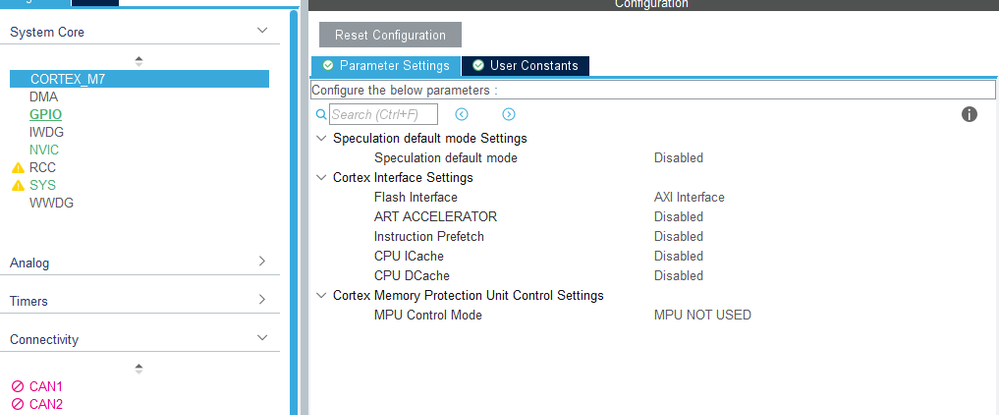
Task: Expand the Analog category
Action: coord(262,262)
